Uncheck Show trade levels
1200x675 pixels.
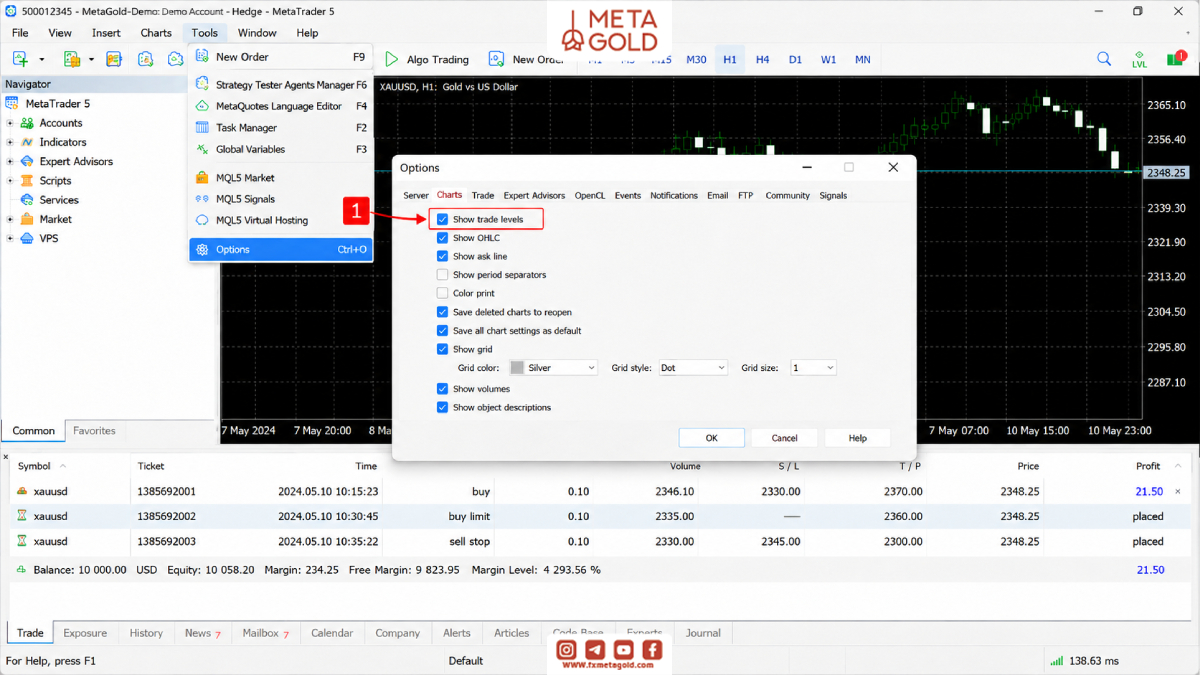coord(443,219)
